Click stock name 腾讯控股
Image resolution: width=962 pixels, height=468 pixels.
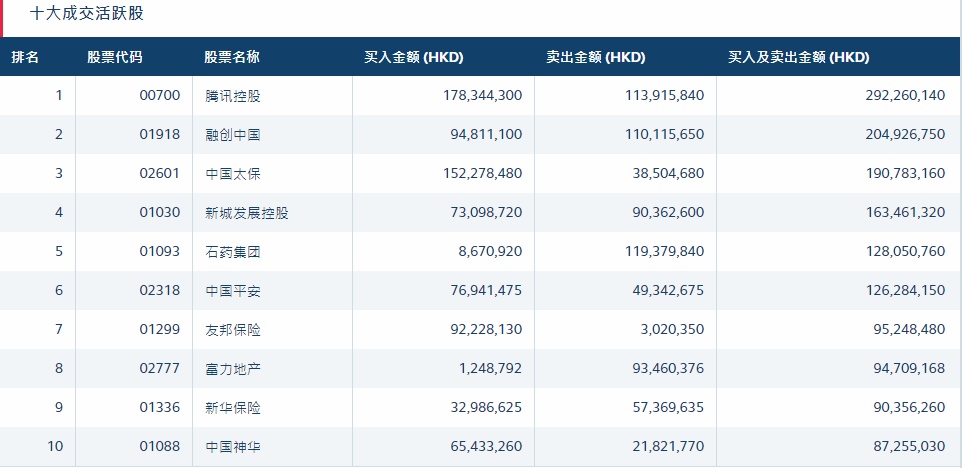233,96
